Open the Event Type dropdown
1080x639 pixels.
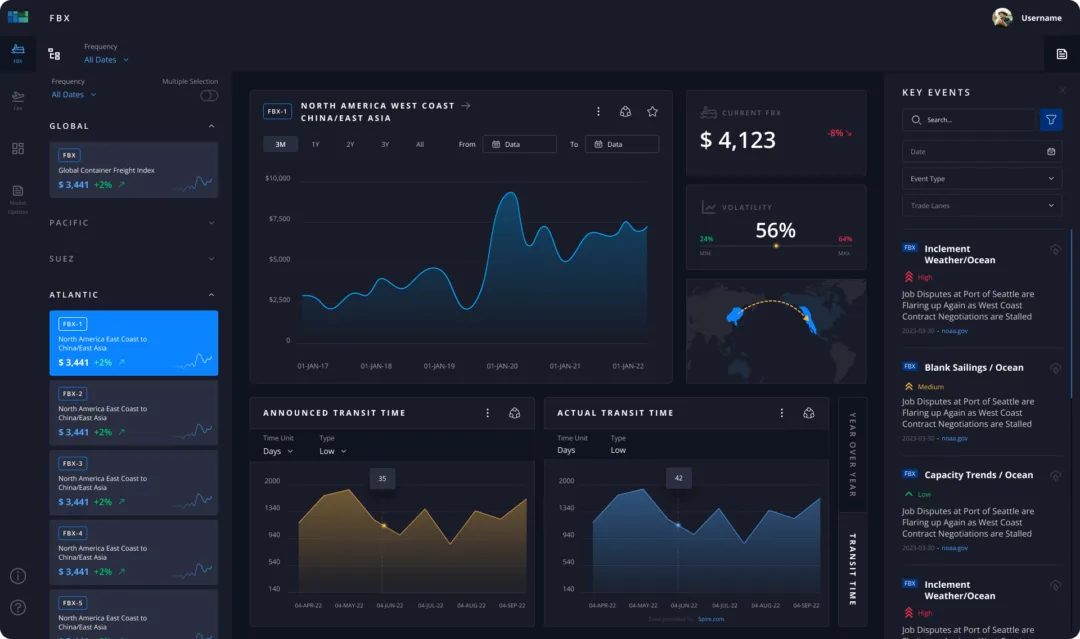click(x=982, y=178)
